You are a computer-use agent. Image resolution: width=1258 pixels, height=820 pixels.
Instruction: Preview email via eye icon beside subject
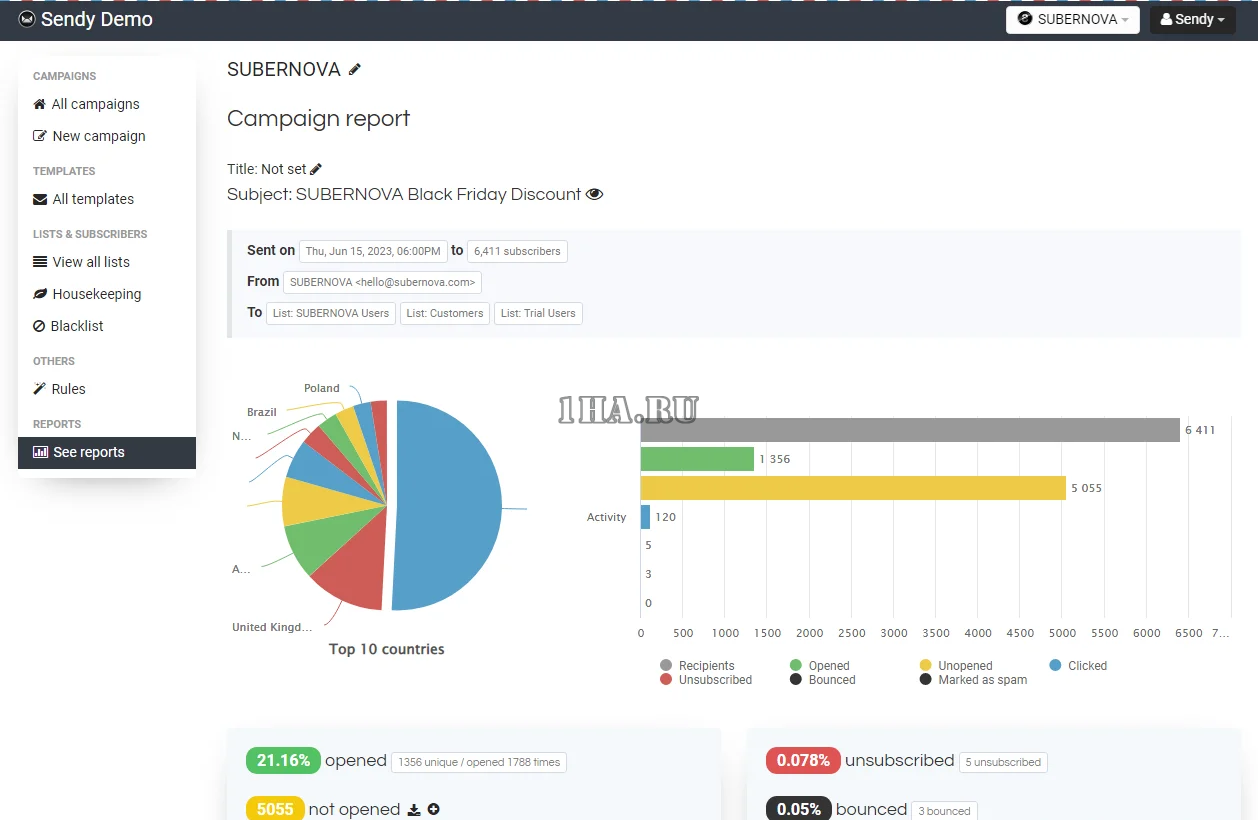[x=594, y=194]
